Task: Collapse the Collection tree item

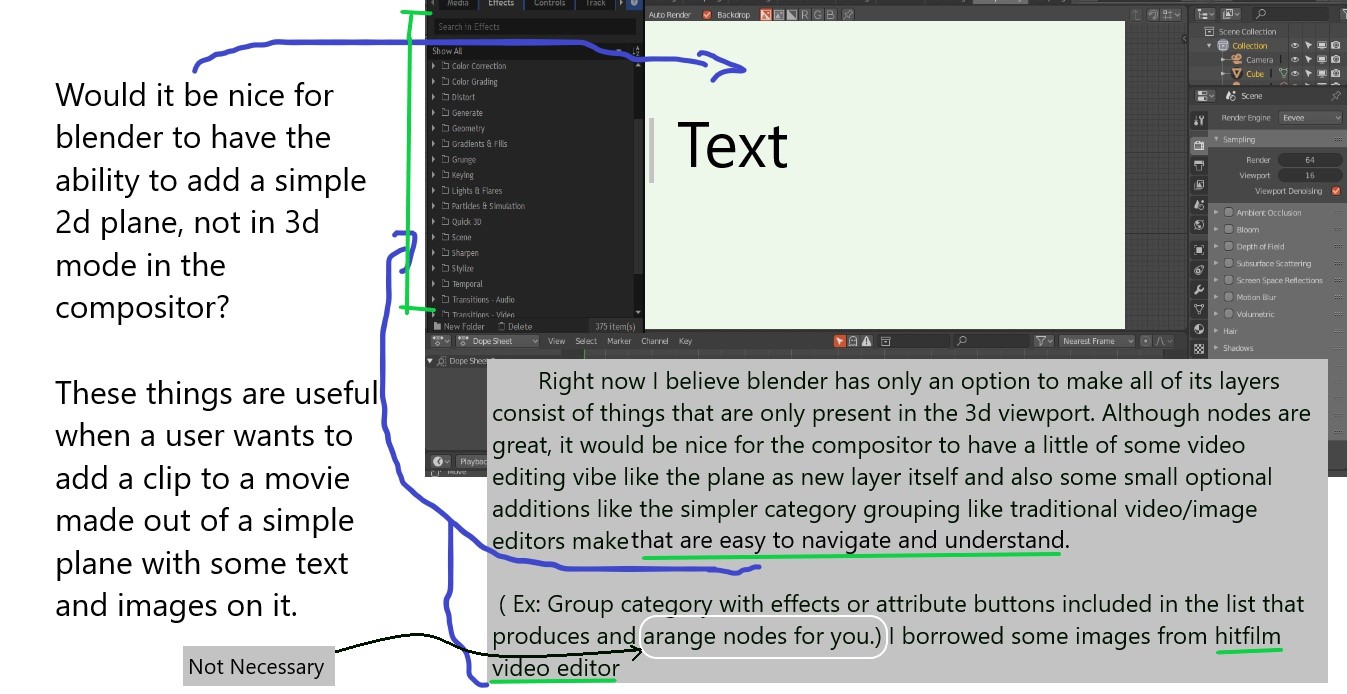Action: (1209, 46)
